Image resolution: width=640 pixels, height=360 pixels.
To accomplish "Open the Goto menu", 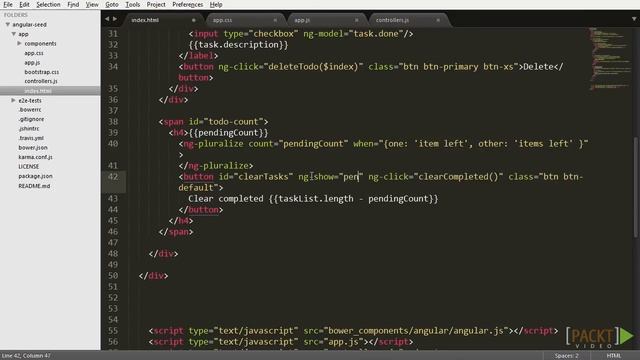I will (x=111, y=4).
